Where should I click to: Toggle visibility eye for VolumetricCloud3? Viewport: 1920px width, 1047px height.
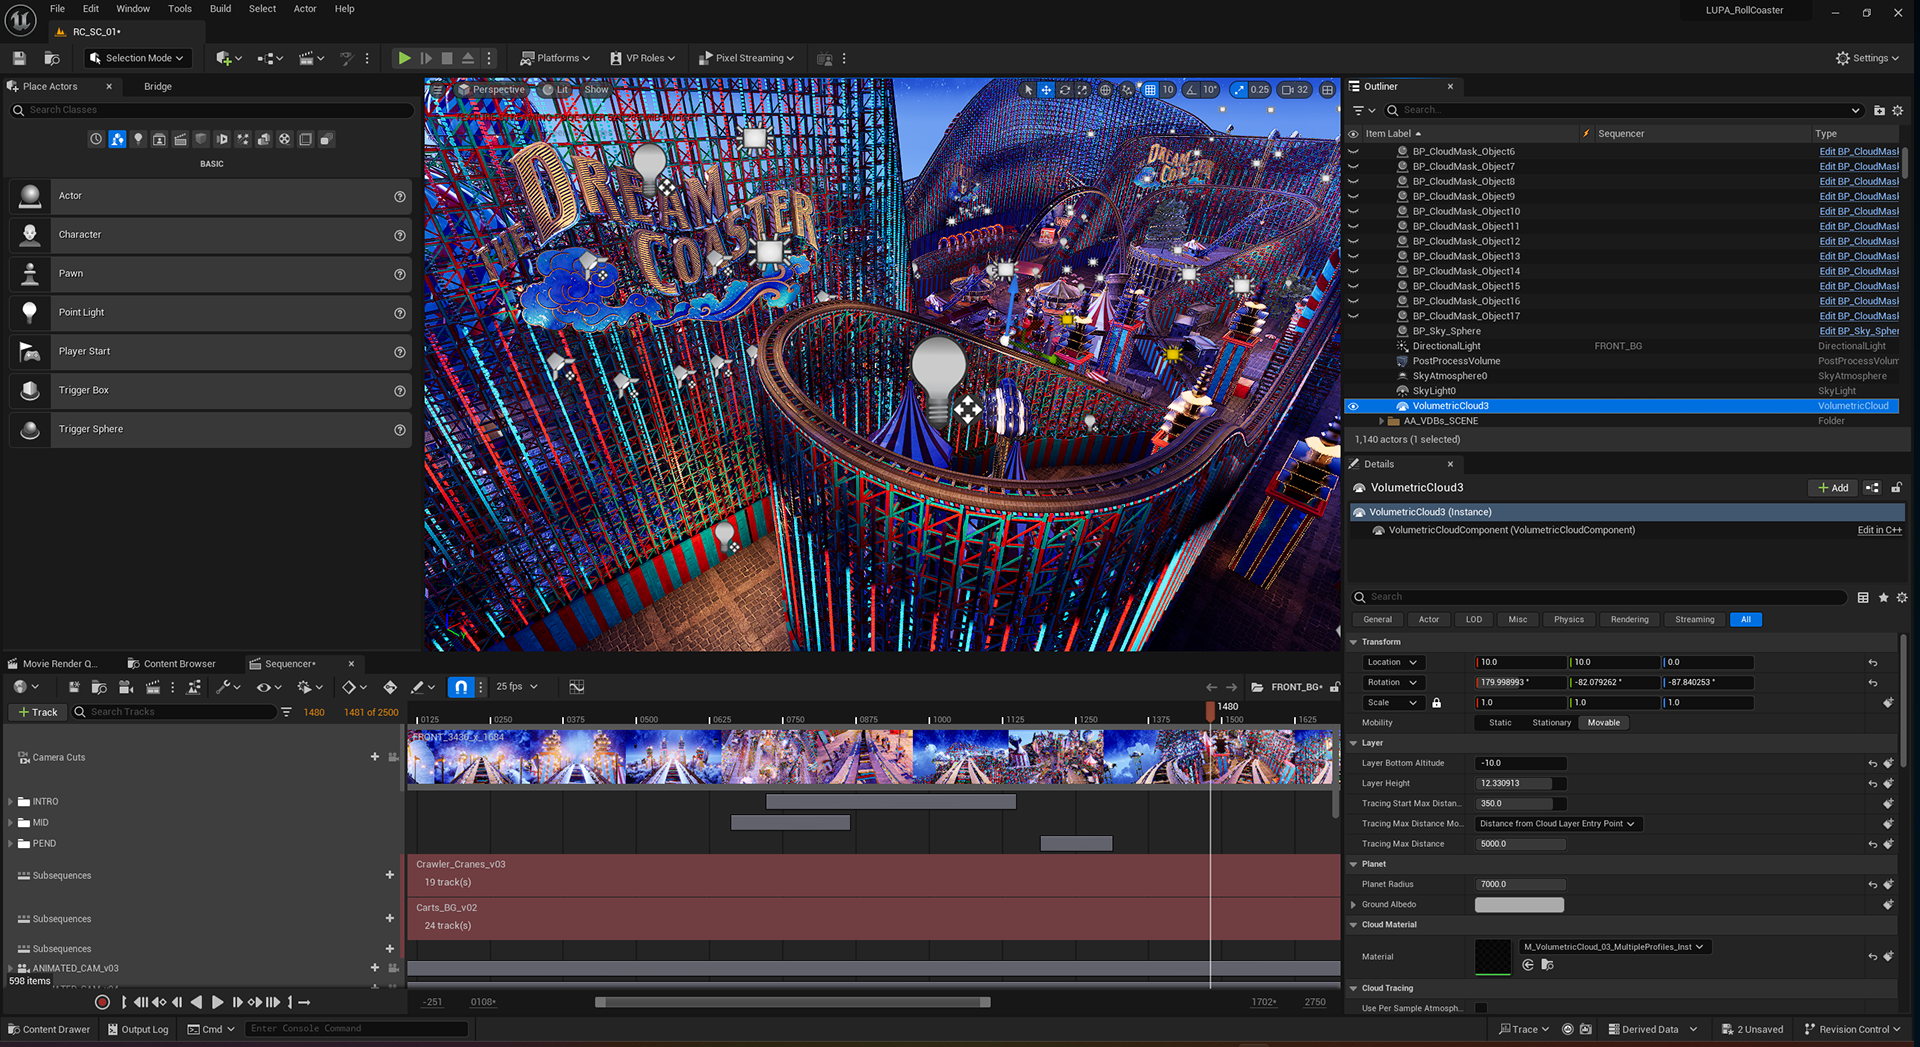pos(1353,406)
